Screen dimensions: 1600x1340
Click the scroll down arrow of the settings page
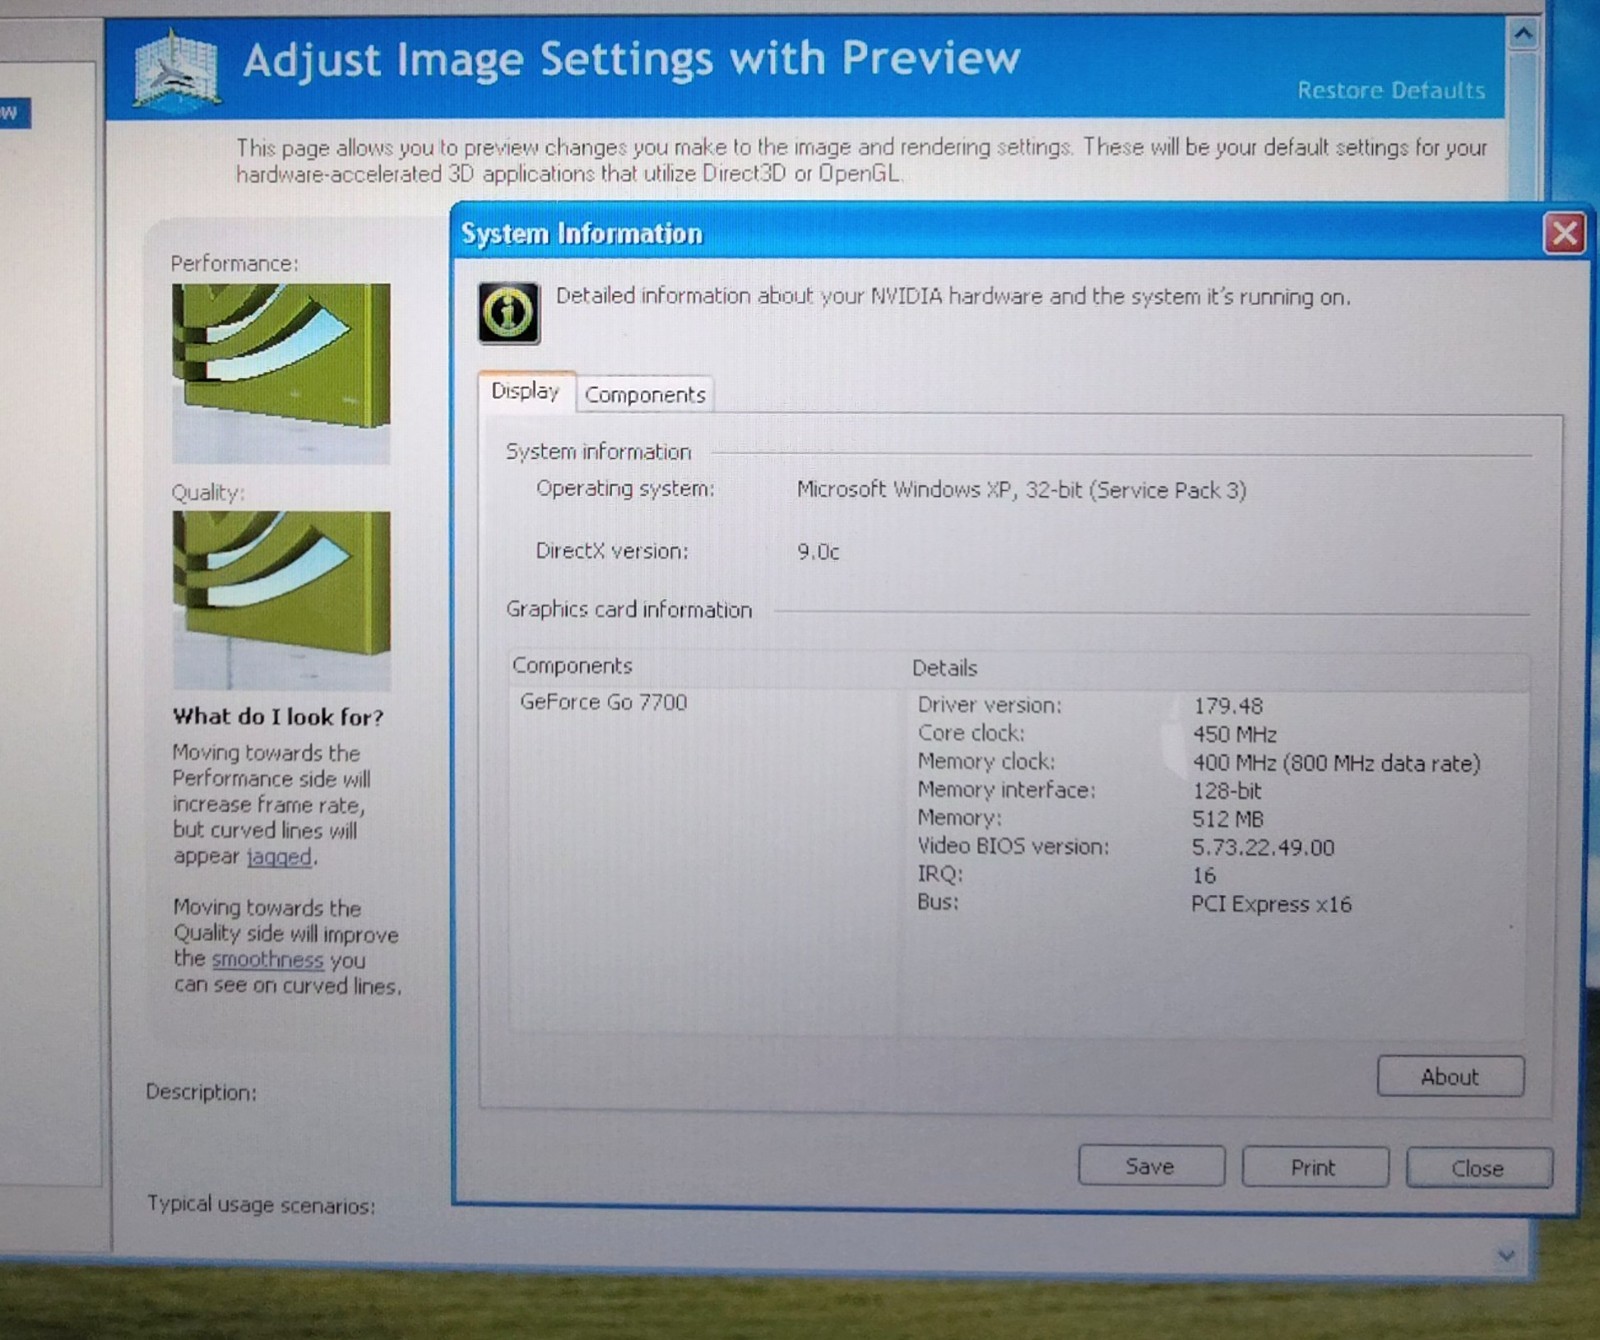pyautogui.click(x=1507, y=1255)
